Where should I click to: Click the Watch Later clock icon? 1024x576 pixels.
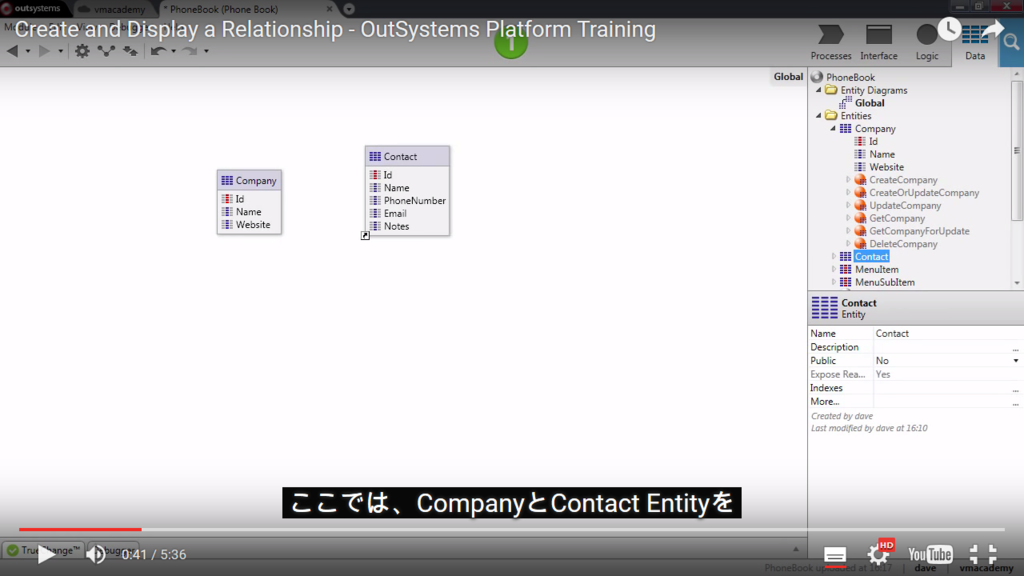pos(949,29)
